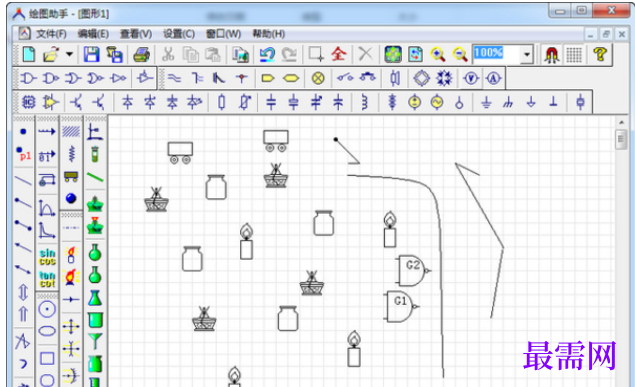Select the ammeter A symbol
Image resolution: width=635 pixels, height=387 pixels.
[493, 78]
